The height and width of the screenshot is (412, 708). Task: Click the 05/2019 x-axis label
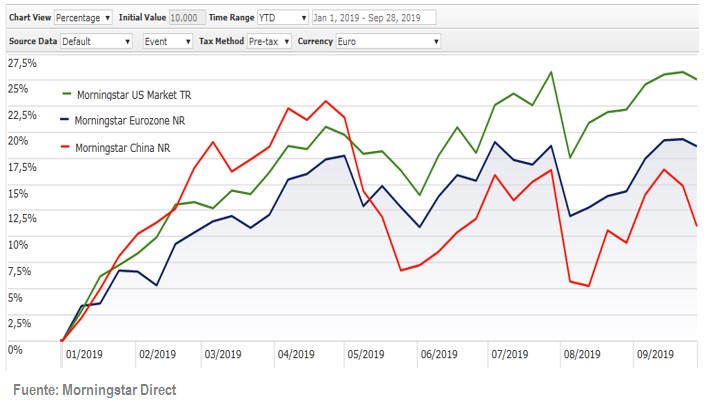pos(366,354)
